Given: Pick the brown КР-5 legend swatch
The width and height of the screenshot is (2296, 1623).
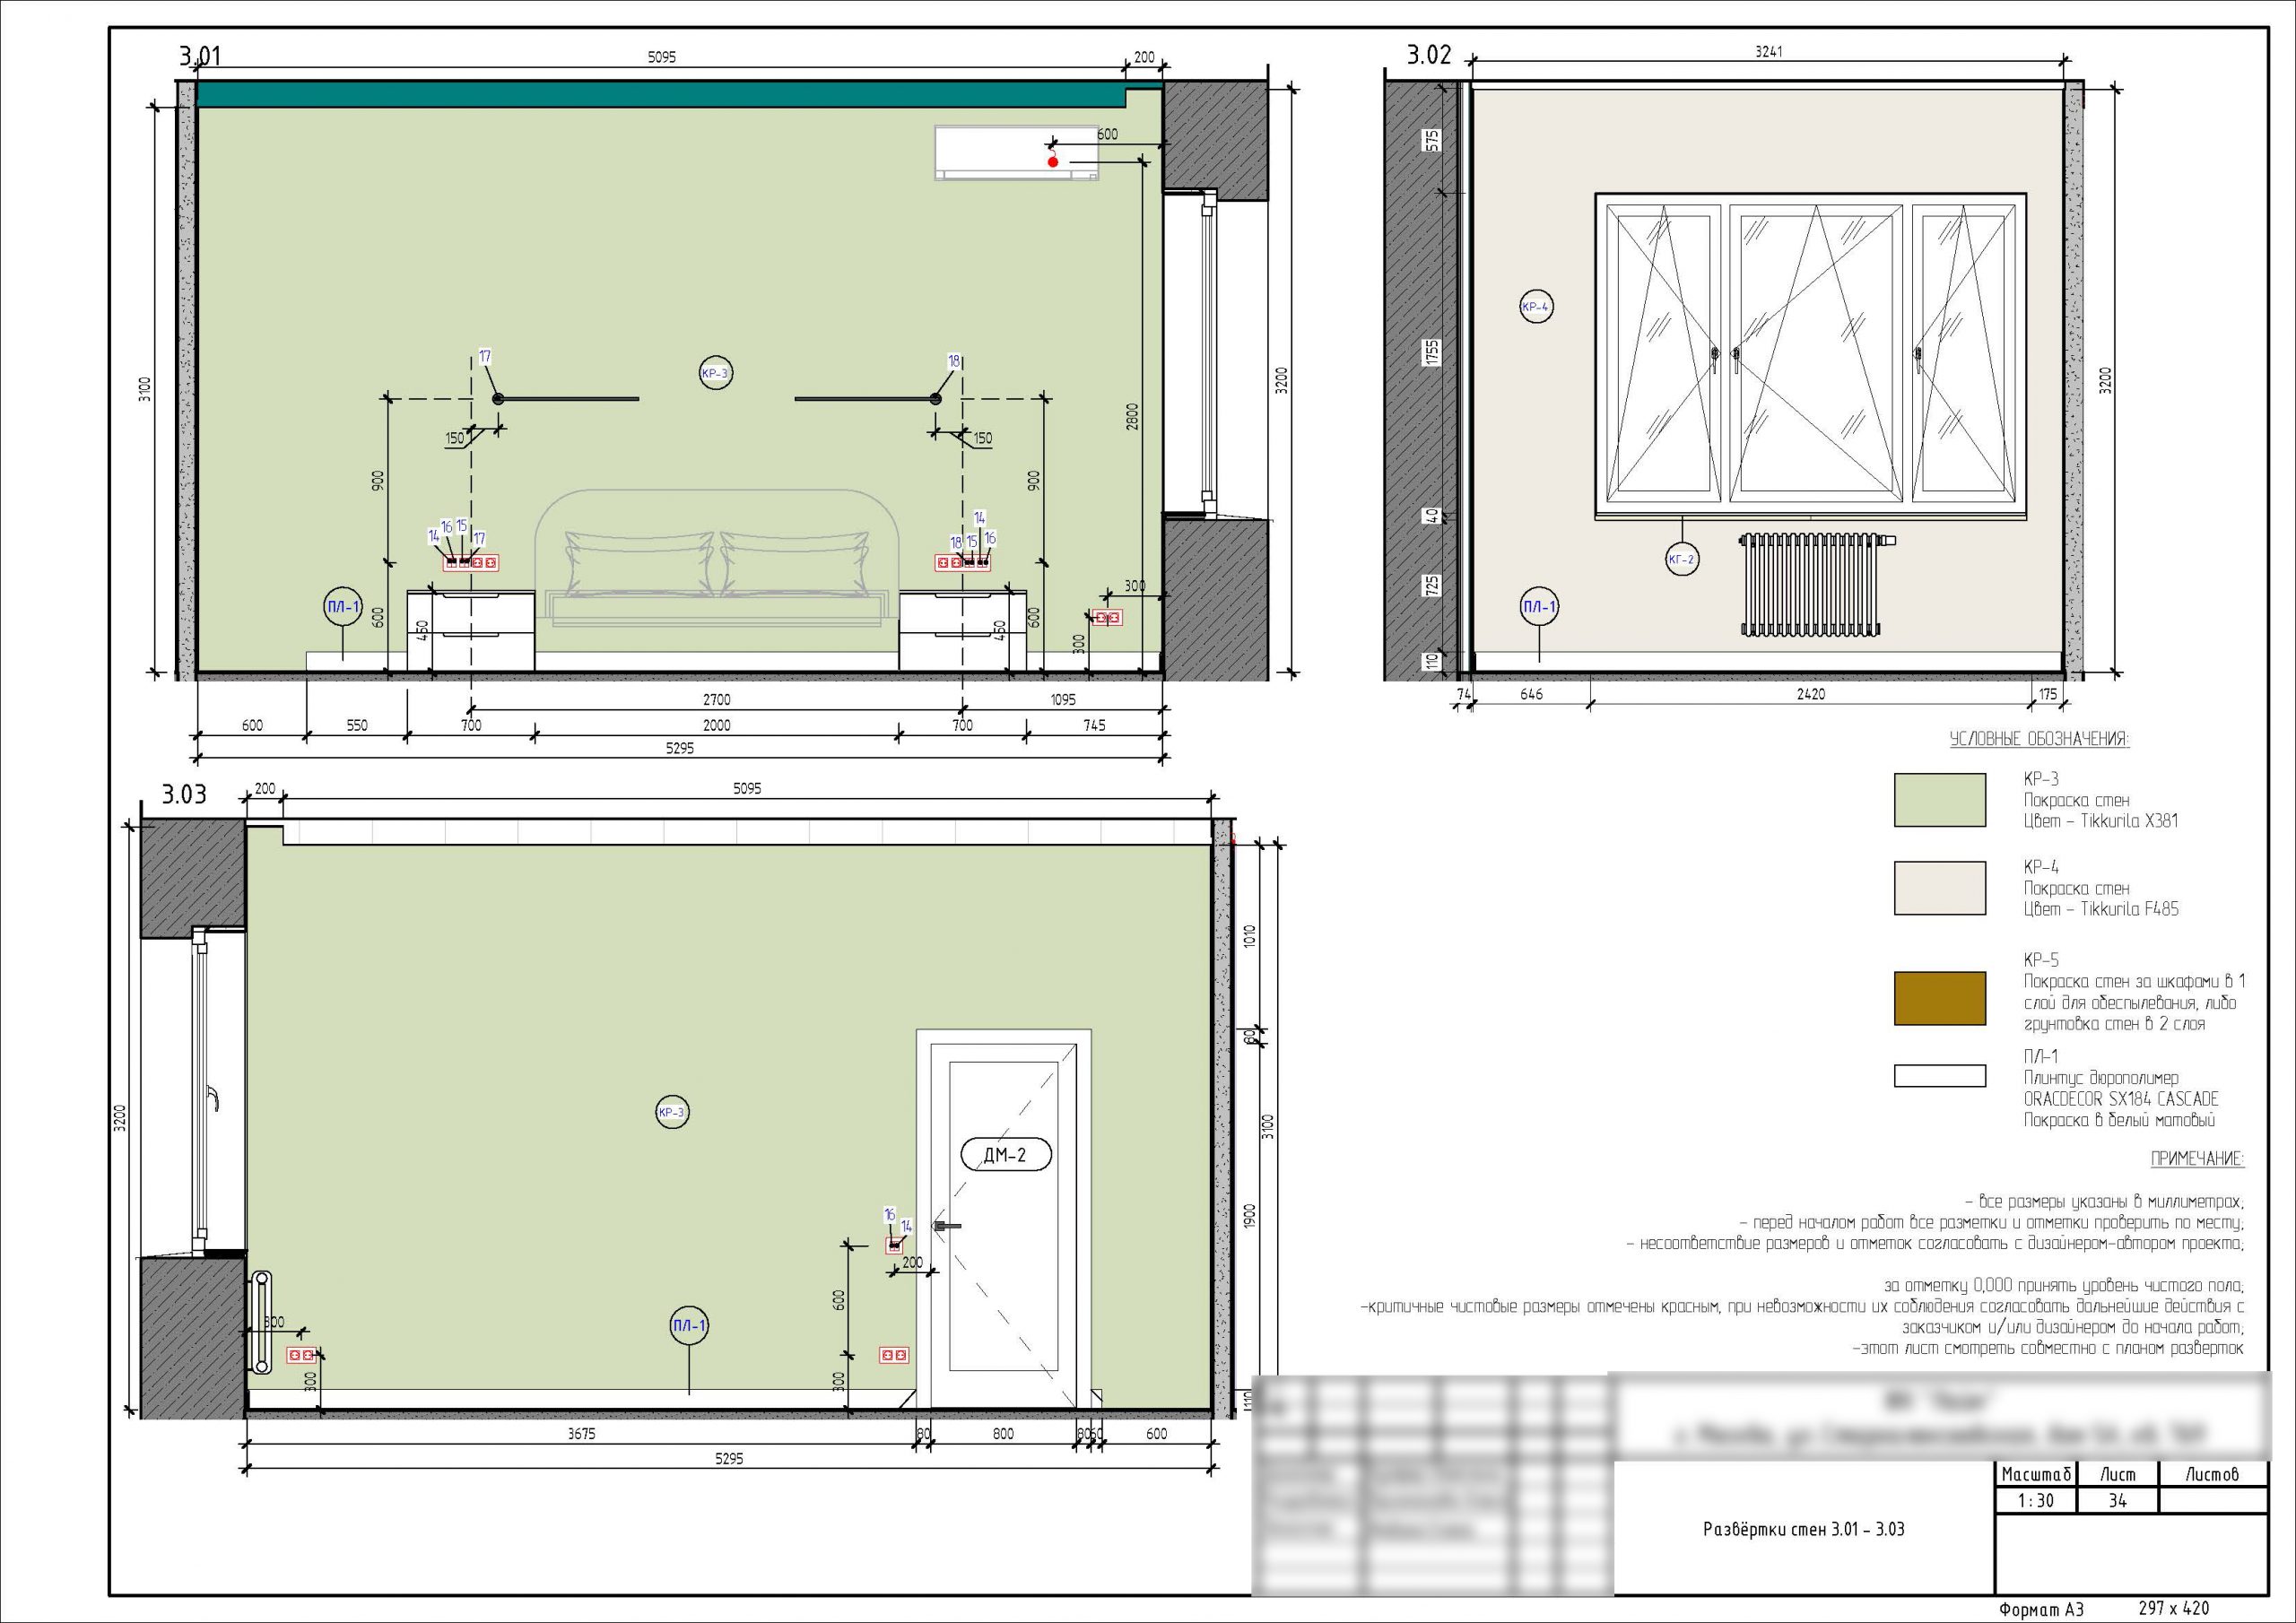Looking at the screenshot, I should [x=1939, y=998].
